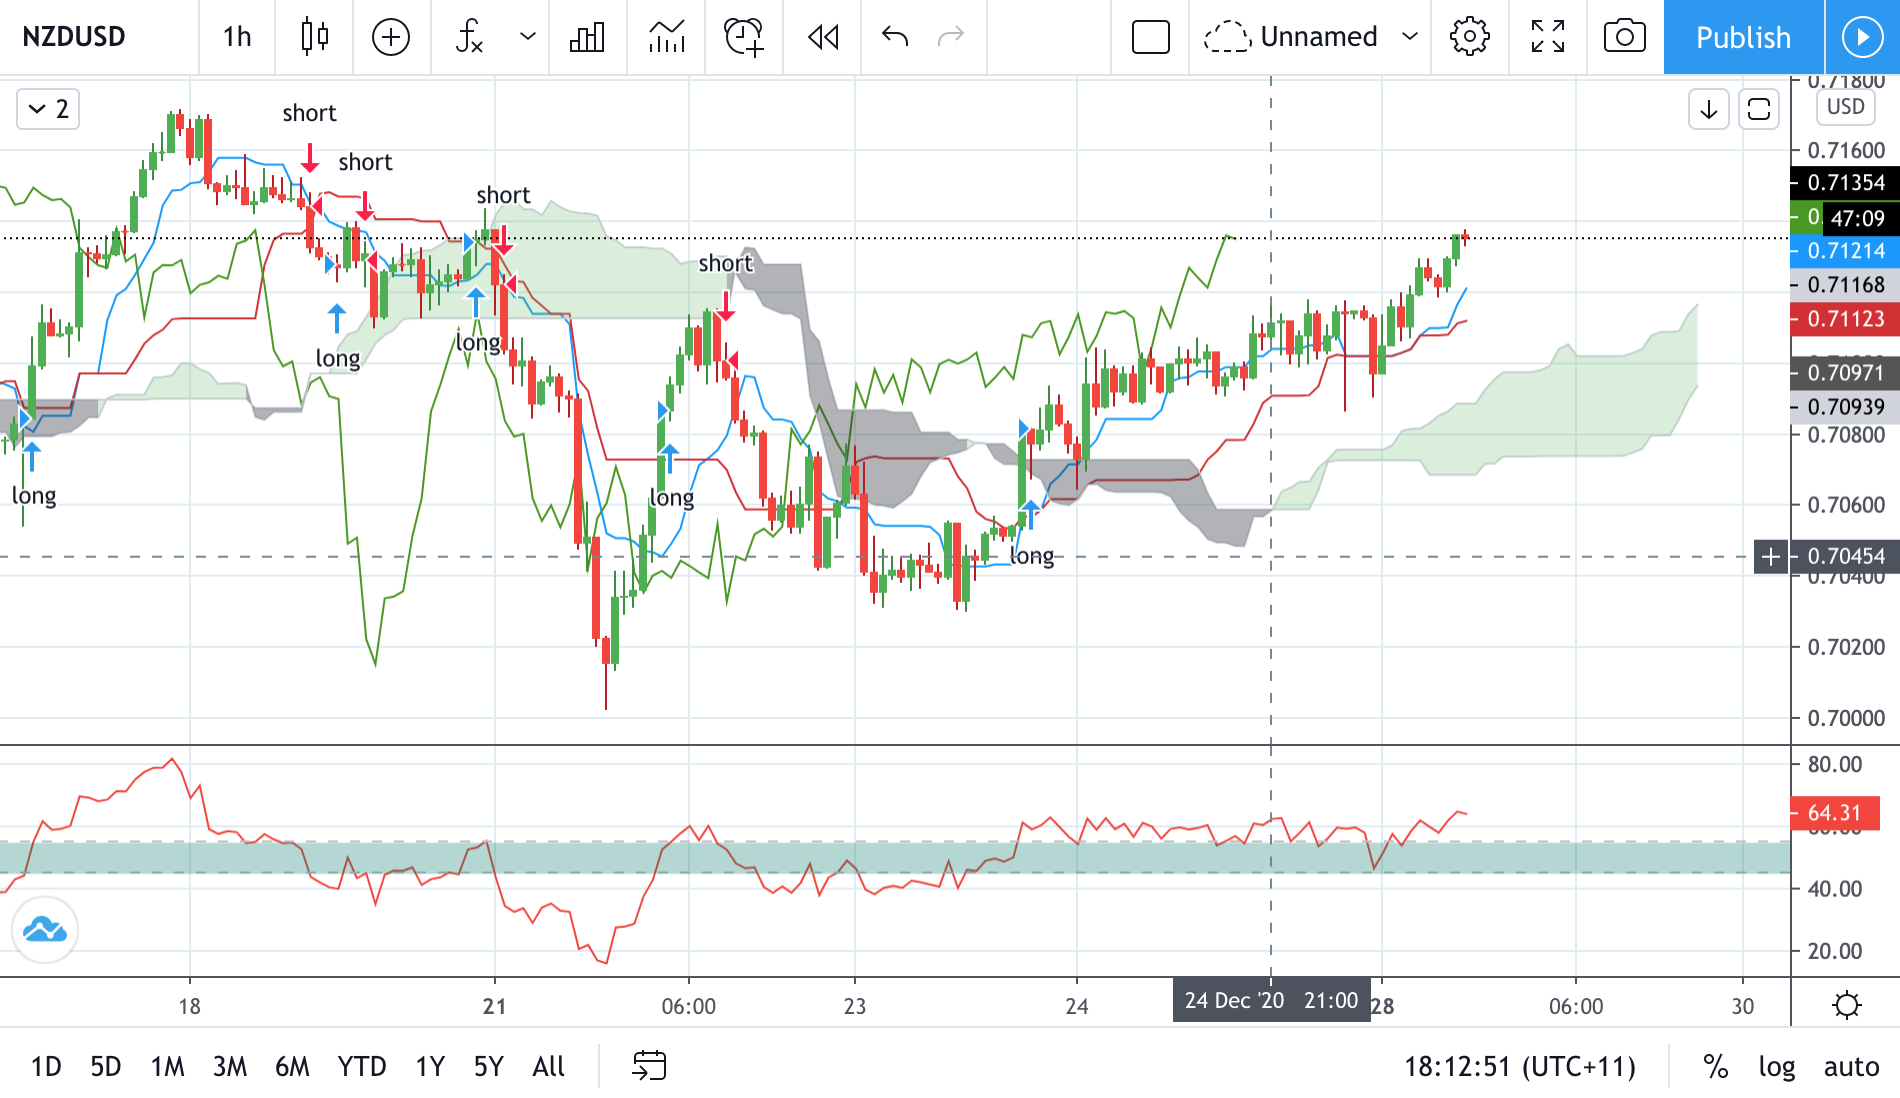Click the compare or add symbol button
Viewport: 1900px width, 1098px height.
[391, 37]
